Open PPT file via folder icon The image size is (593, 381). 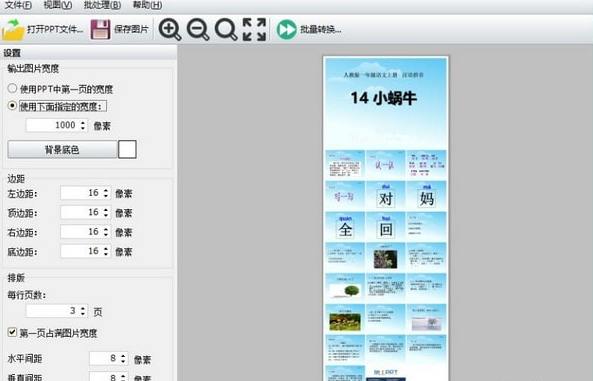click(x=14, y=29)
